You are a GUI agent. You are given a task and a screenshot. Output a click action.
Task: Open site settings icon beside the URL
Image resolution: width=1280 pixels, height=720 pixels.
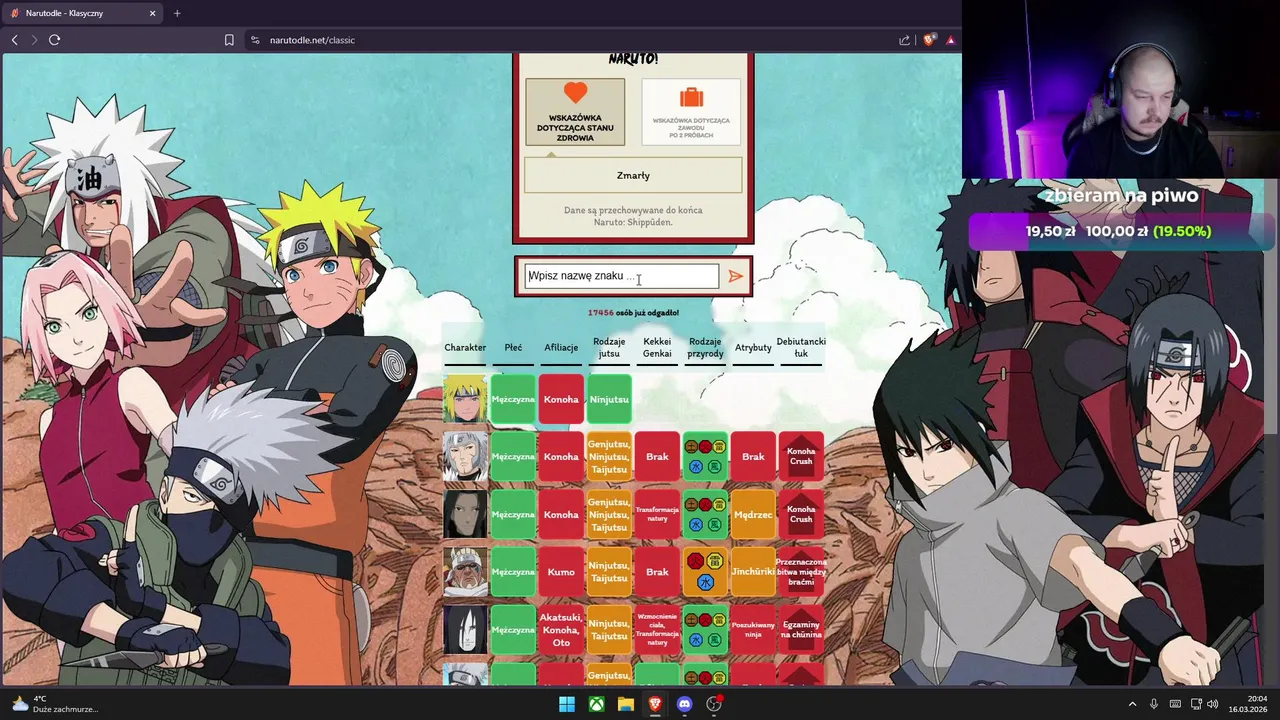255,40
